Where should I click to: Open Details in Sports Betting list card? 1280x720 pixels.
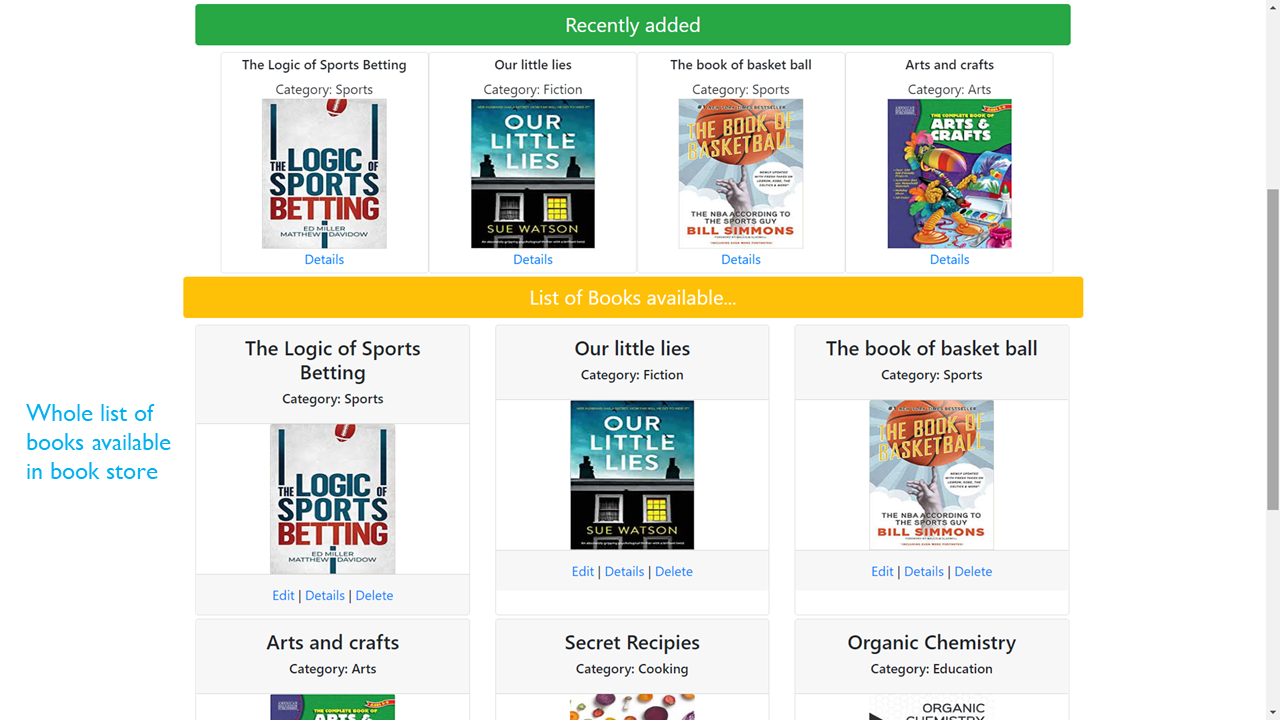[x=325, y=595]
